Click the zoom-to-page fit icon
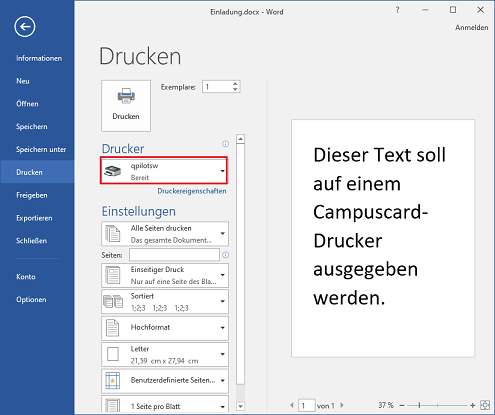Image resolution: width=495 pixels, height=415 pixels. (x=485, y=405)
